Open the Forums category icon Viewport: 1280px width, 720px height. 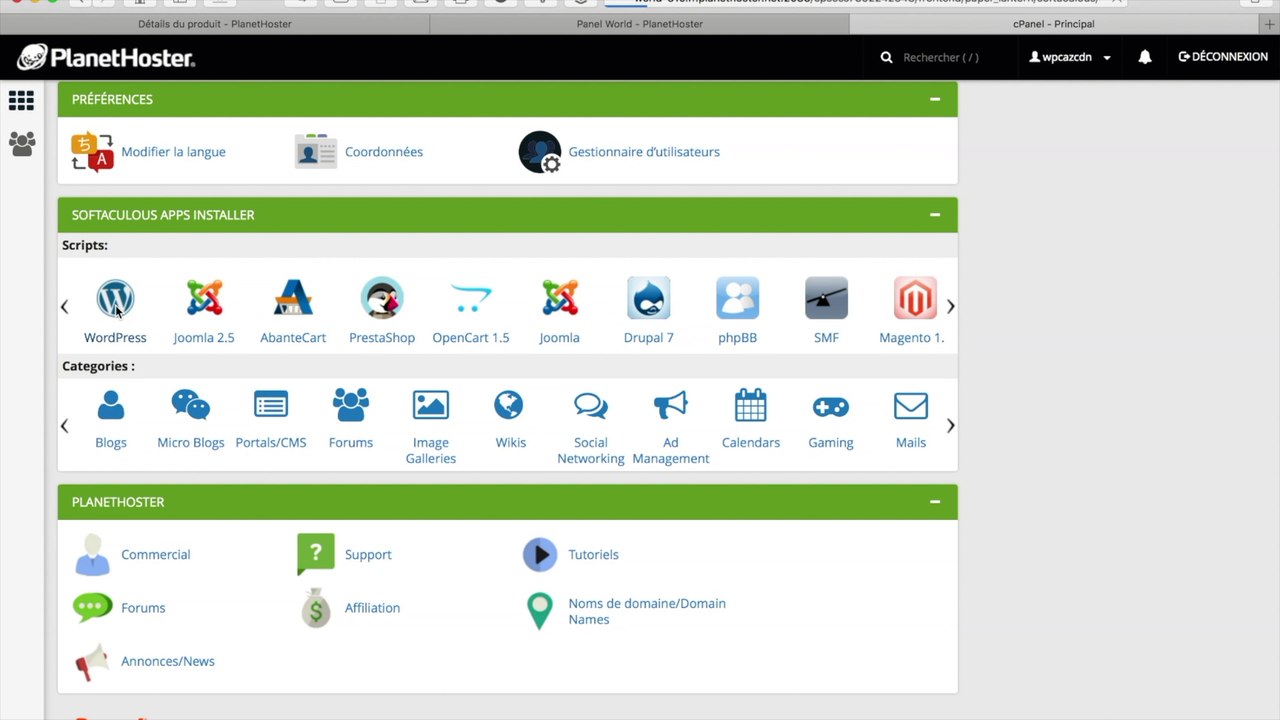(351, 405)
